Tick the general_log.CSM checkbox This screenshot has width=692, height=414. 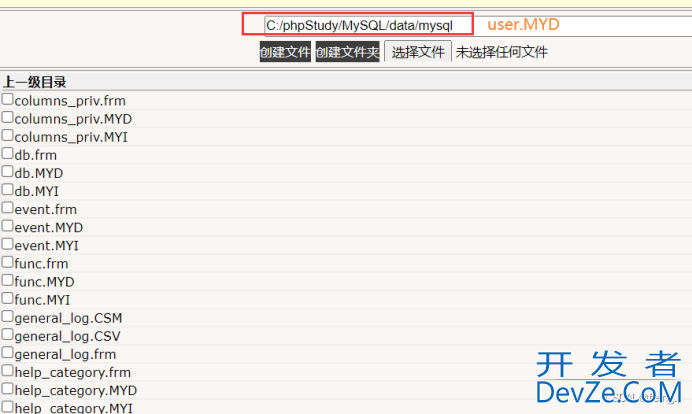[x=7, y=316]
